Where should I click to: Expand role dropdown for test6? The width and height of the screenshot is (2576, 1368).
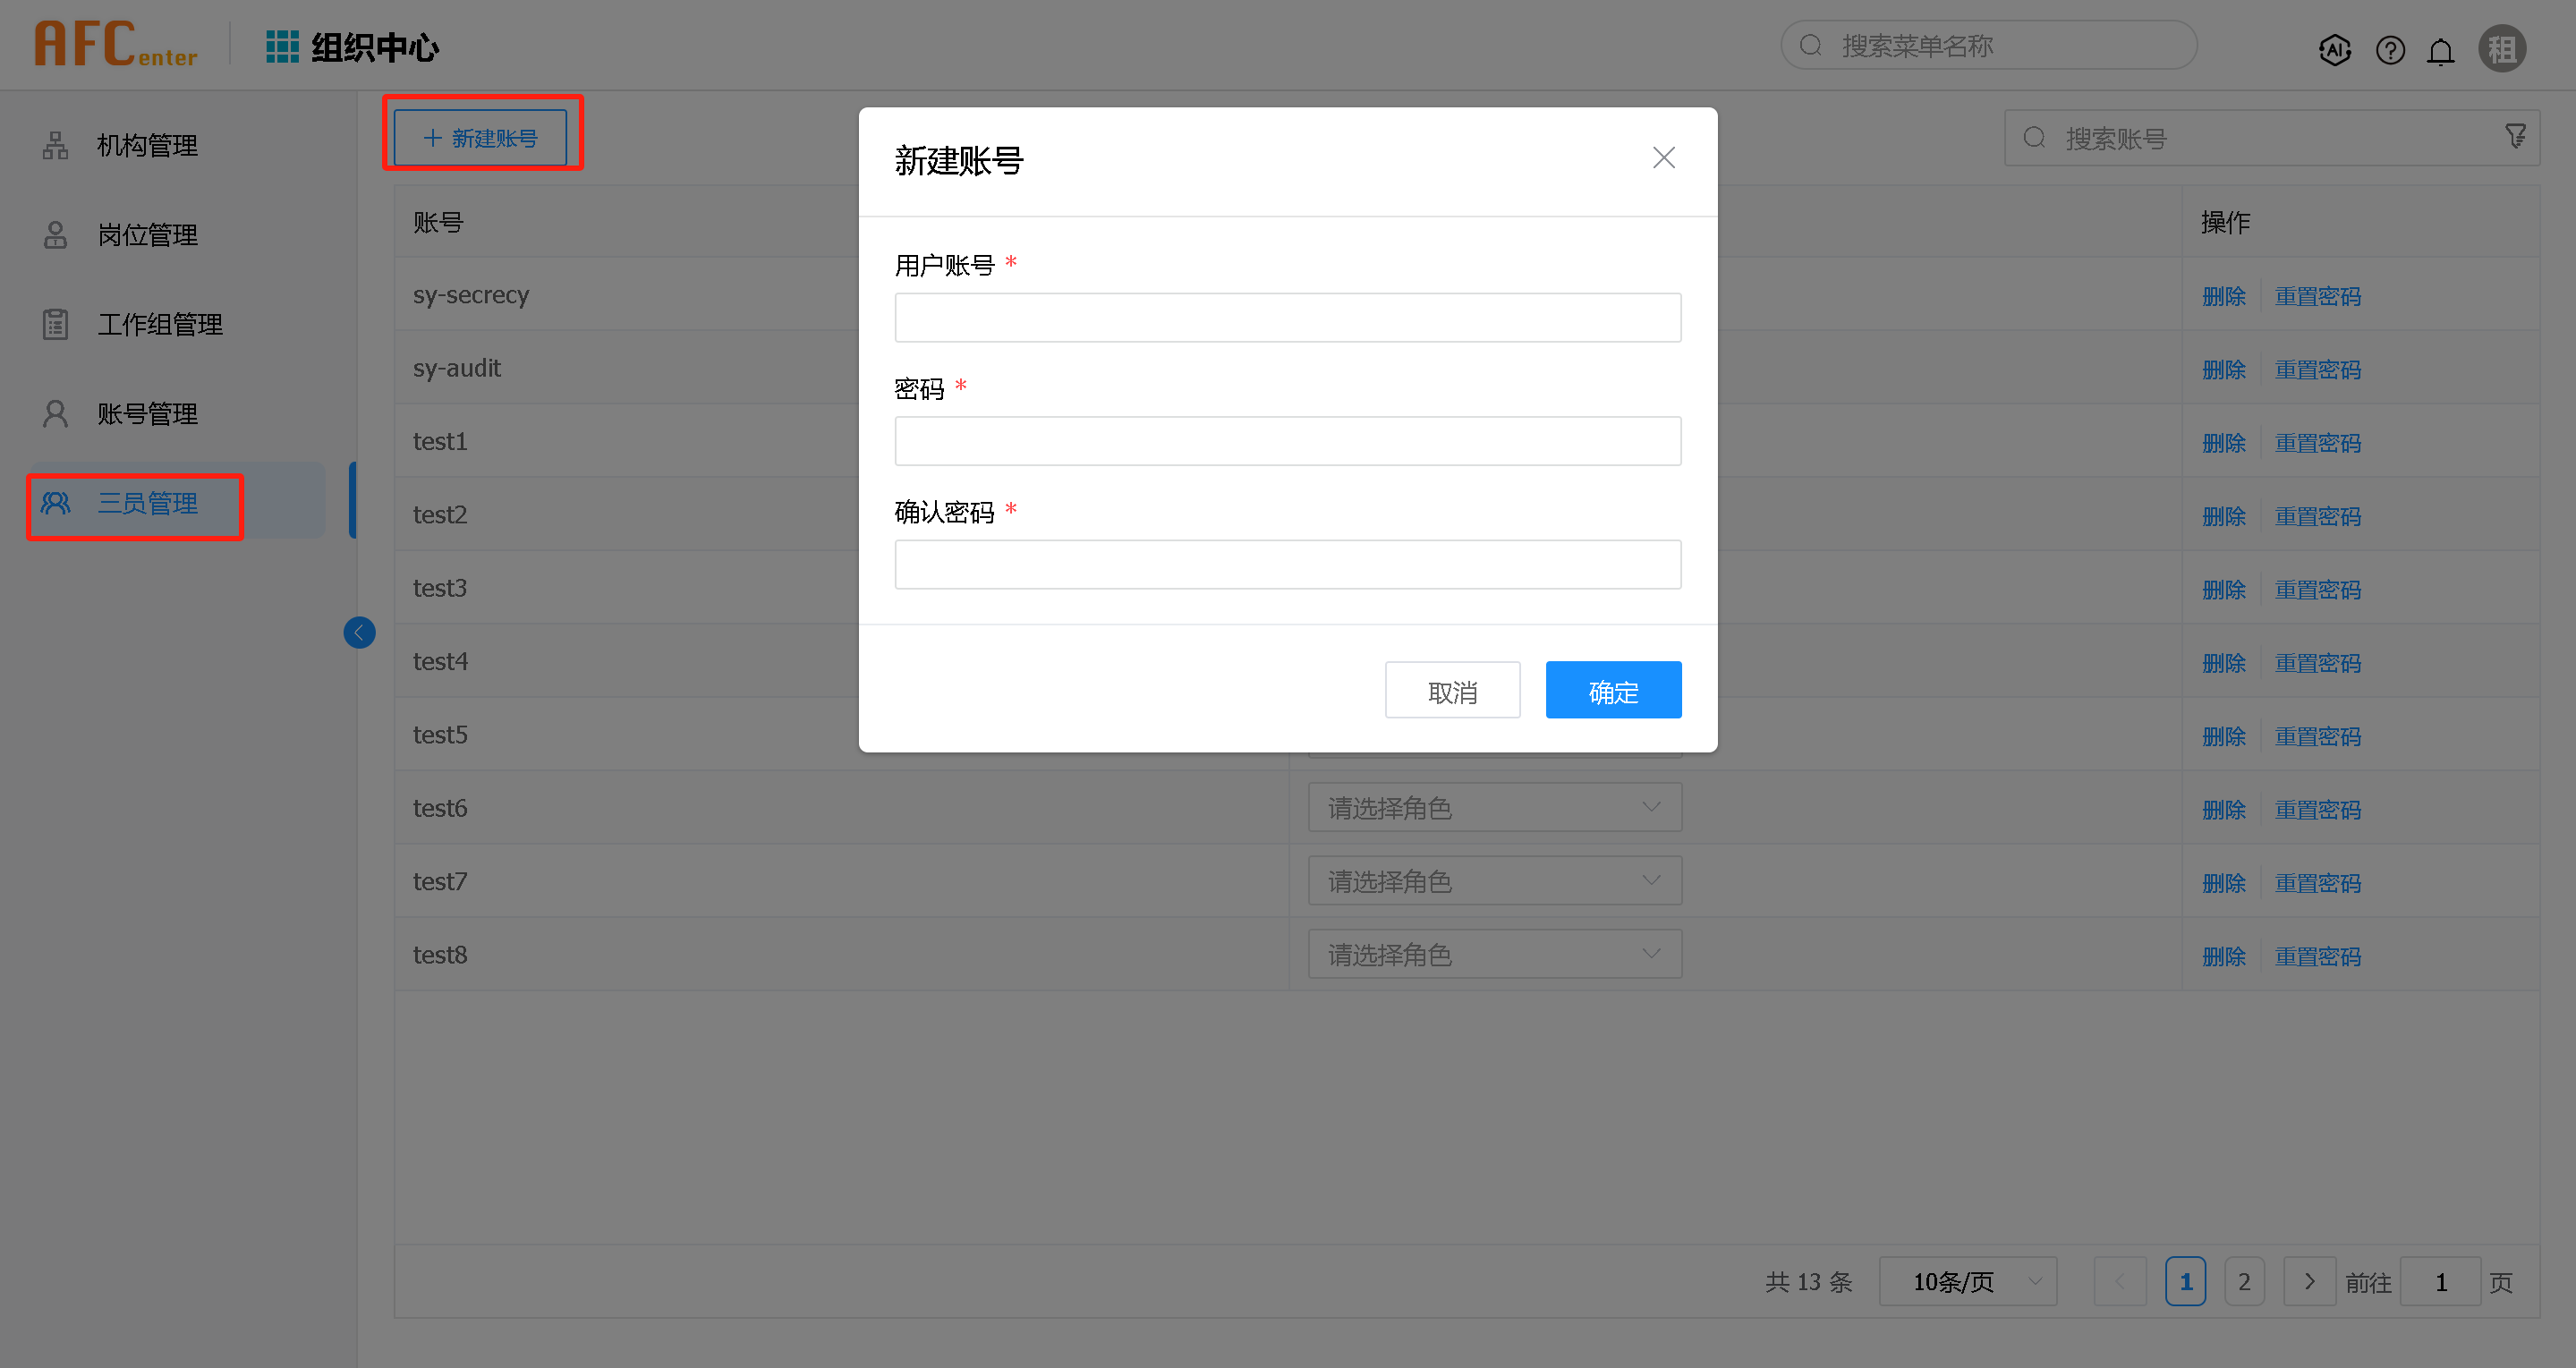[1494, 807]
